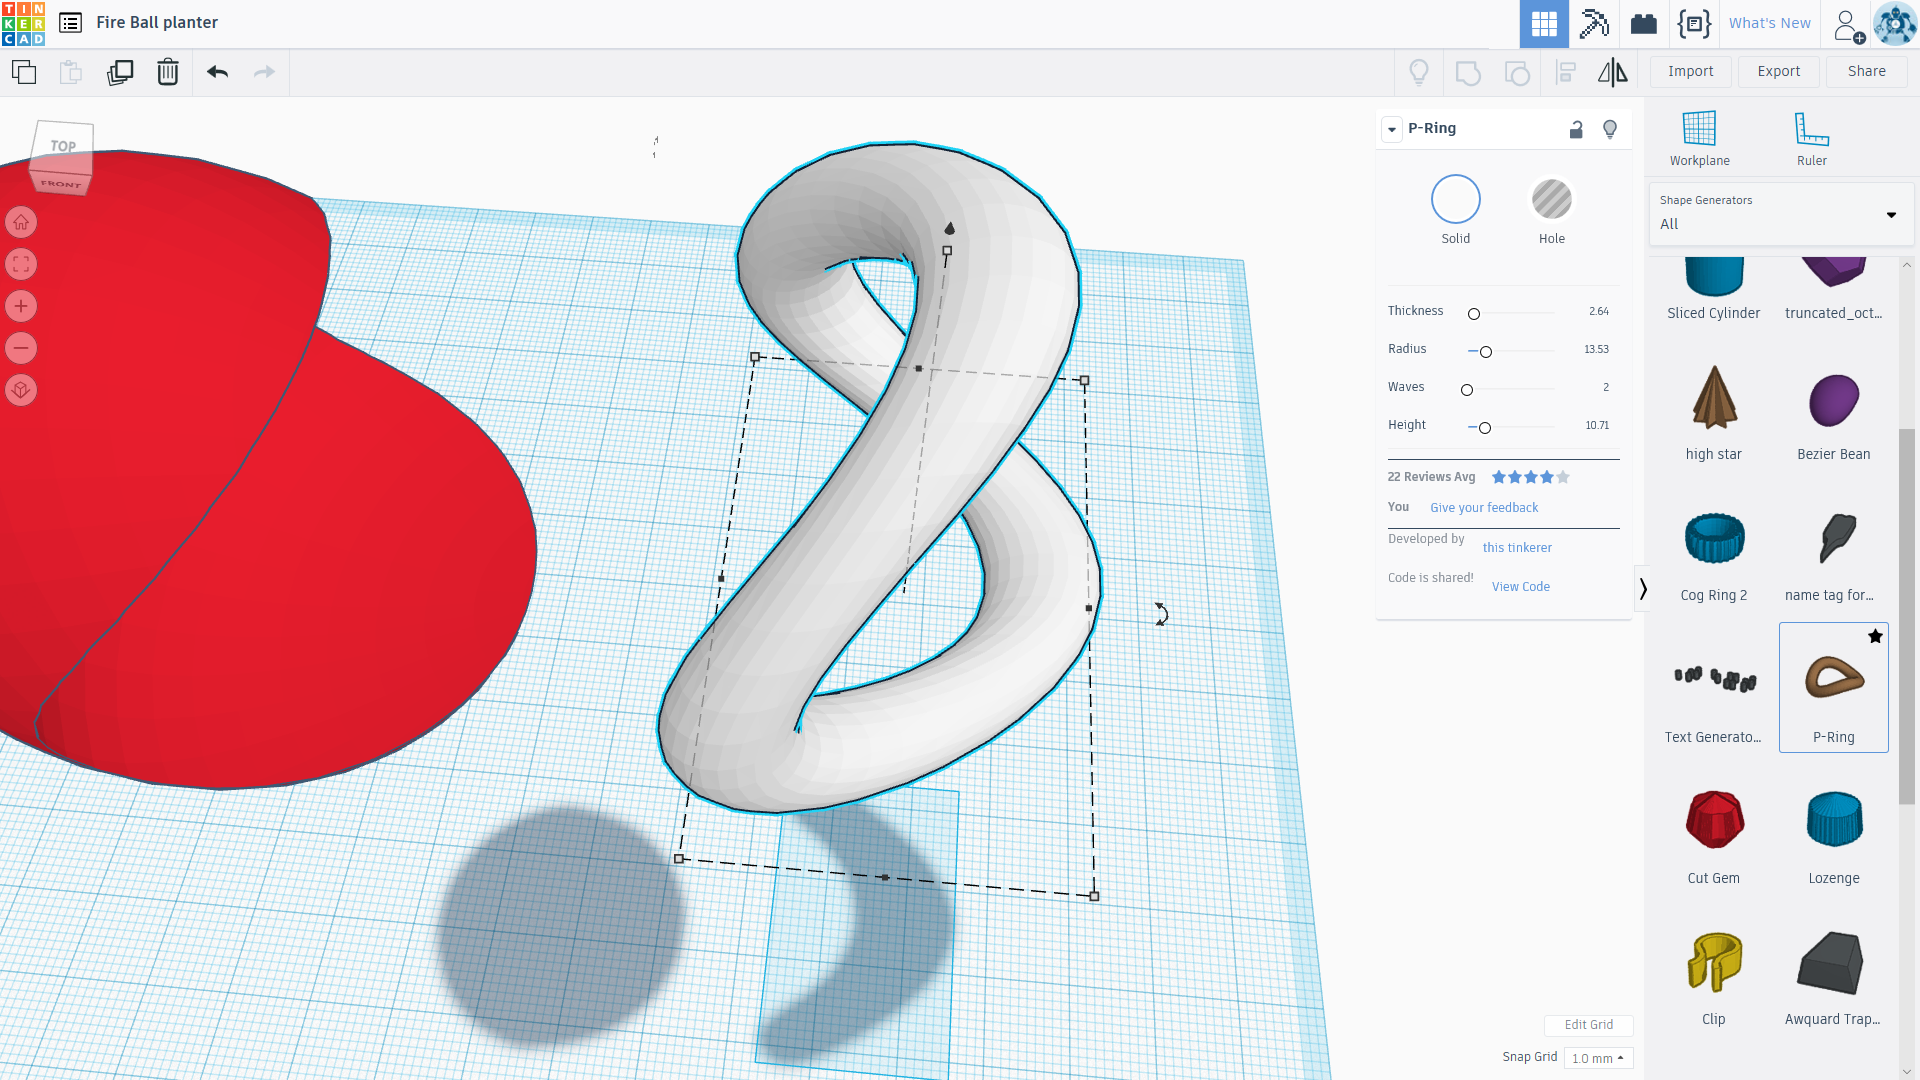Select the Text Generator shape
The image size is (1920, 1080).
[1713, 696]
